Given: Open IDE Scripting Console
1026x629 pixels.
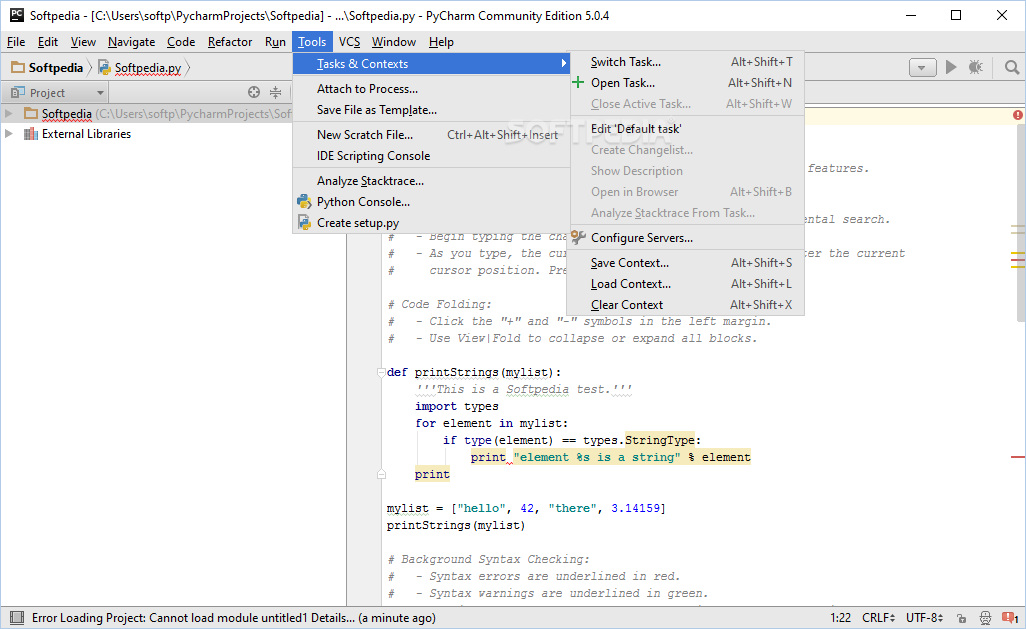Looking at the screenshot, I should [431, 156].
